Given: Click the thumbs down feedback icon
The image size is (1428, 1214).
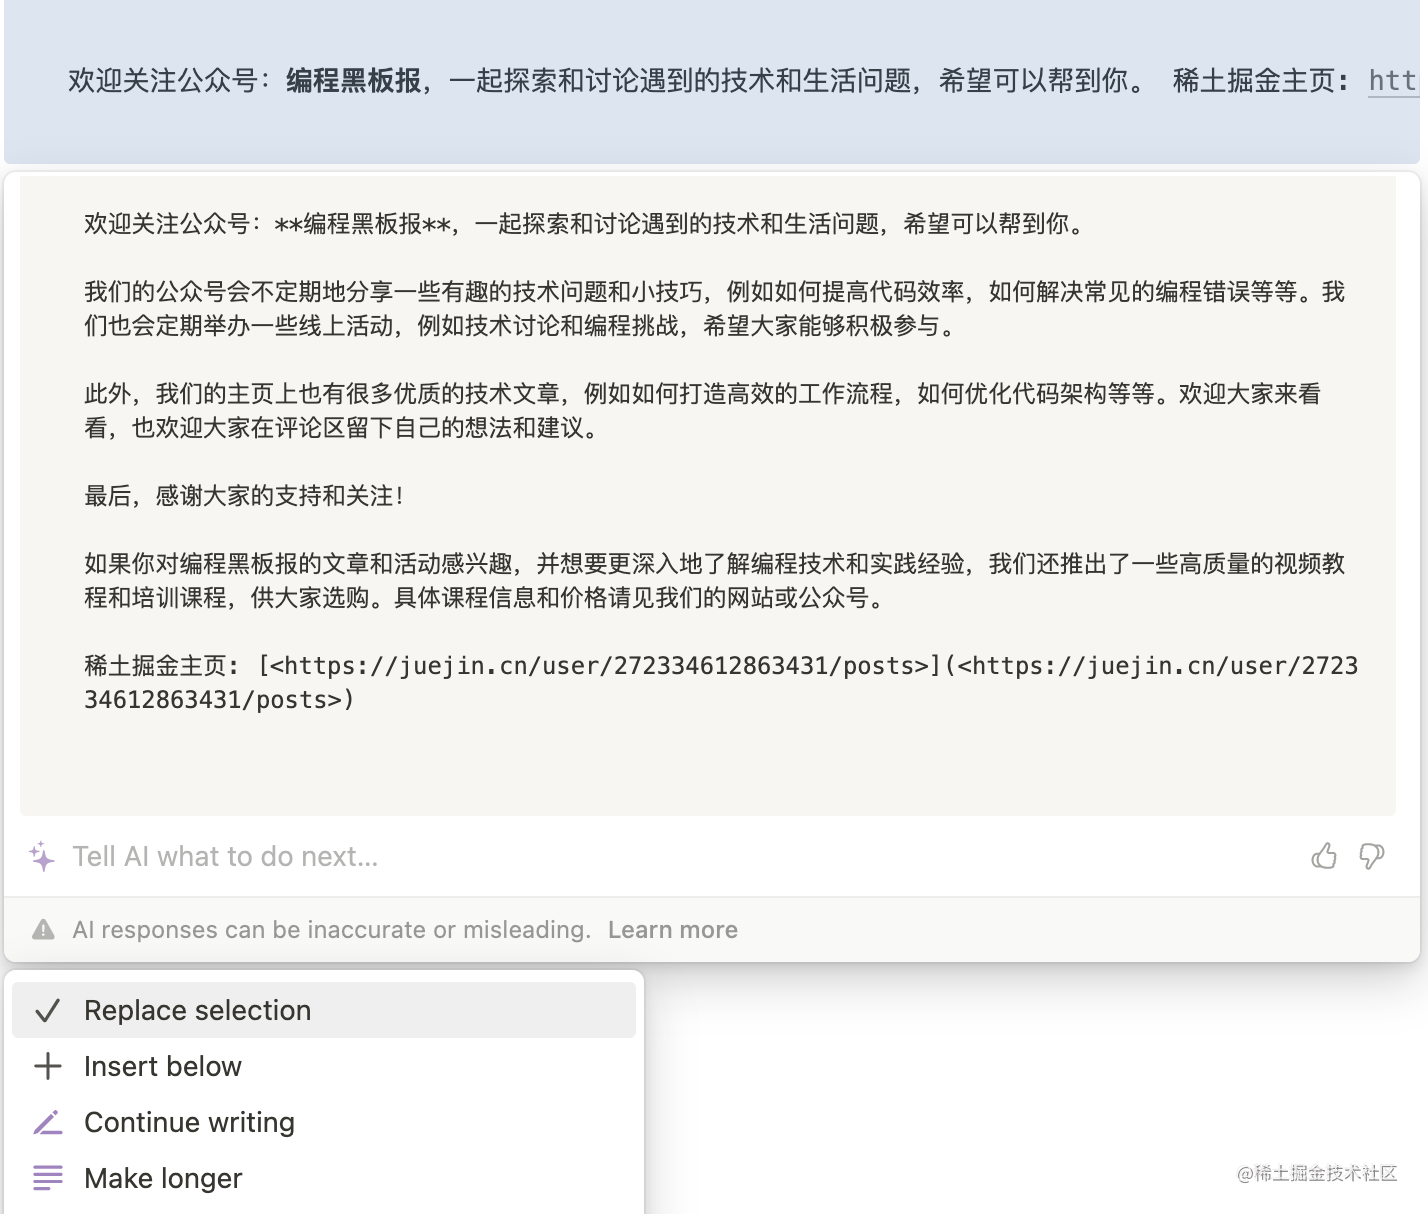Looking at the screenshot, I should click(x=1372, y=856).
